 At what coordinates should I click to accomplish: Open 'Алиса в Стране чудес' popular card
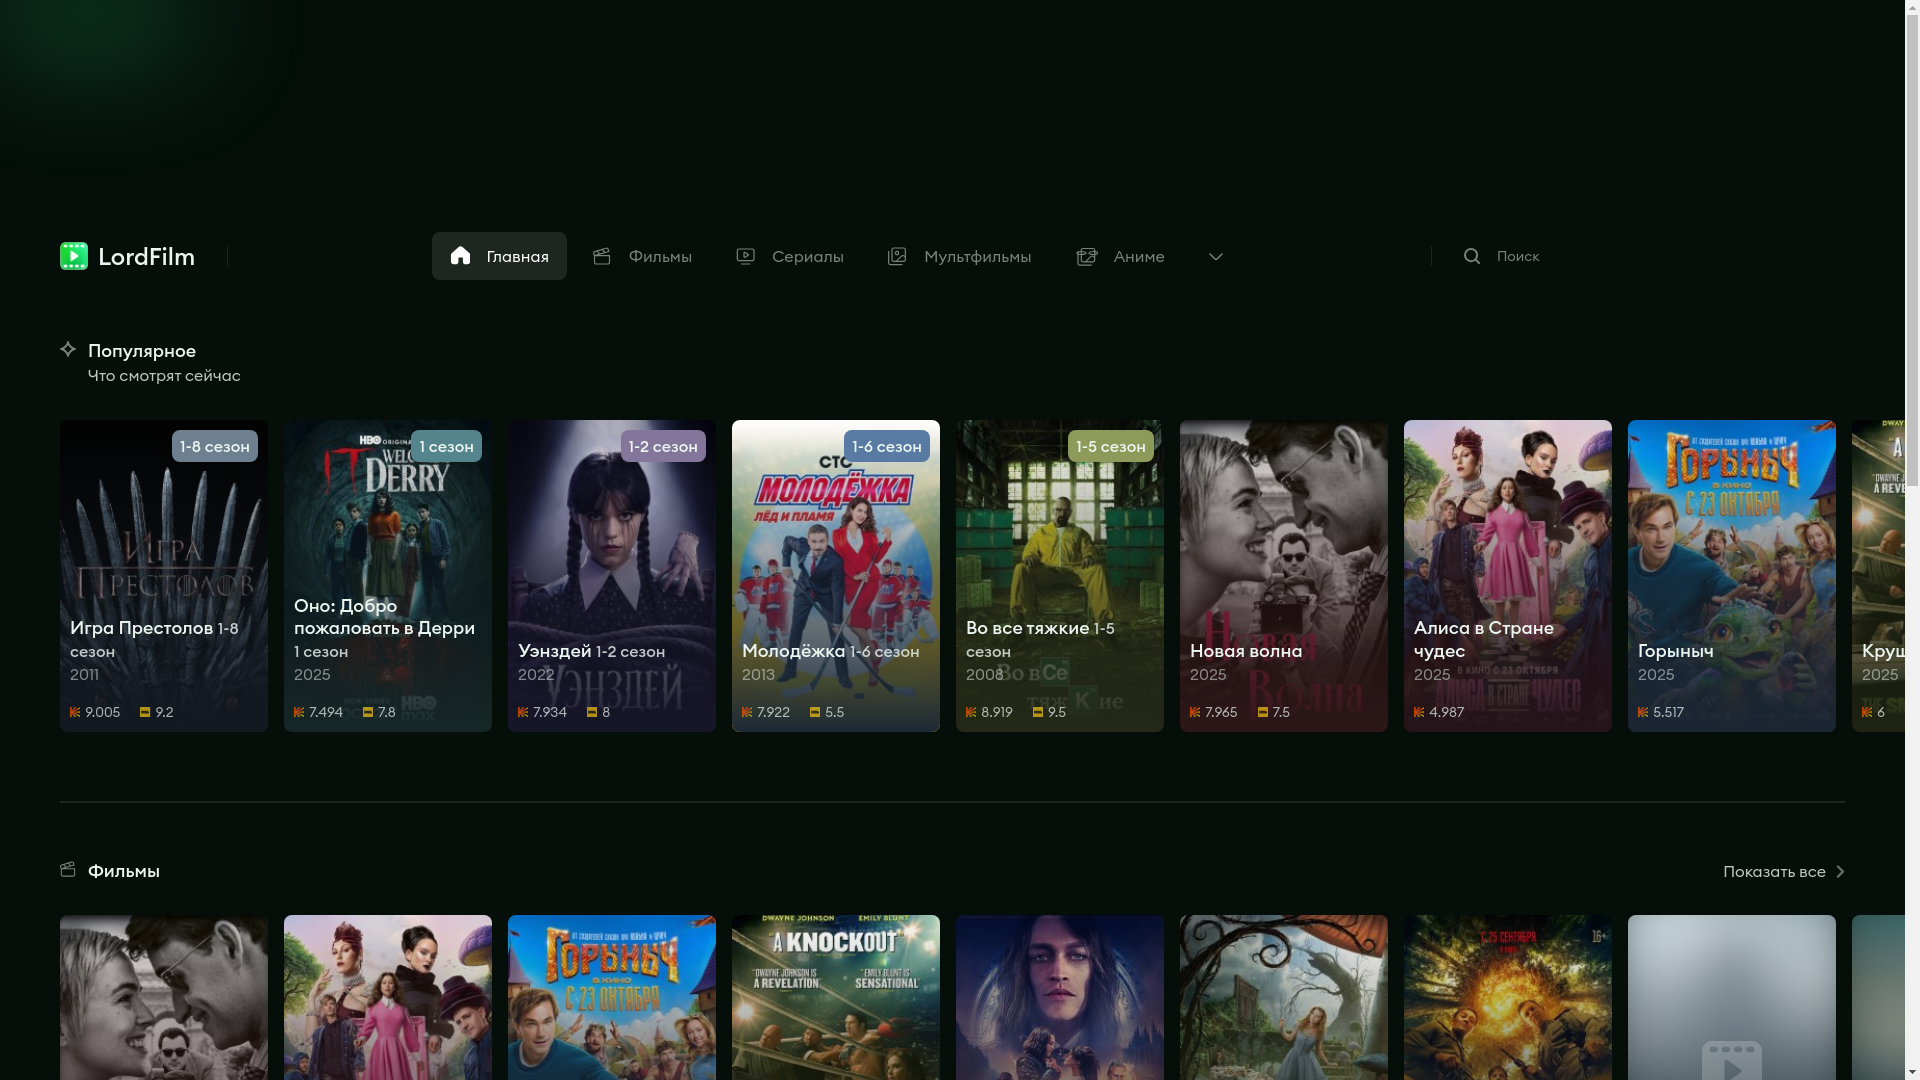[x=1508, y=576]
